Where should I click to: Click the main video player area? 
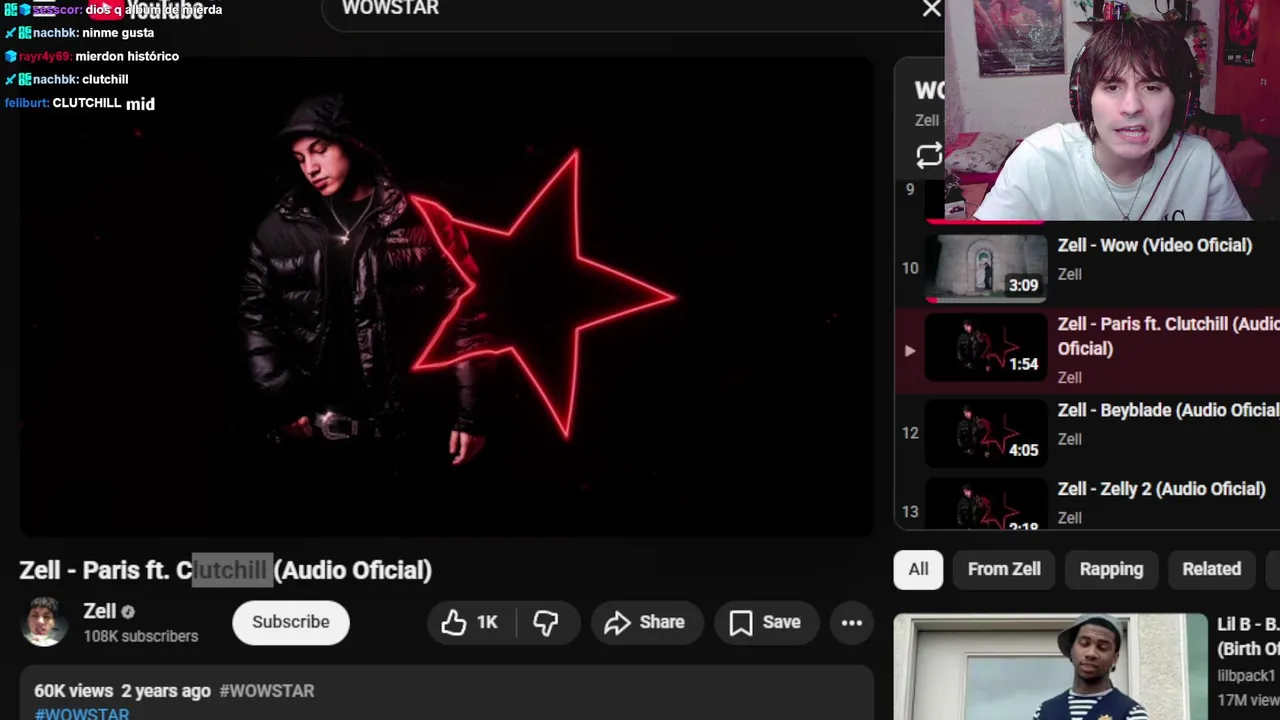(447, 296)
